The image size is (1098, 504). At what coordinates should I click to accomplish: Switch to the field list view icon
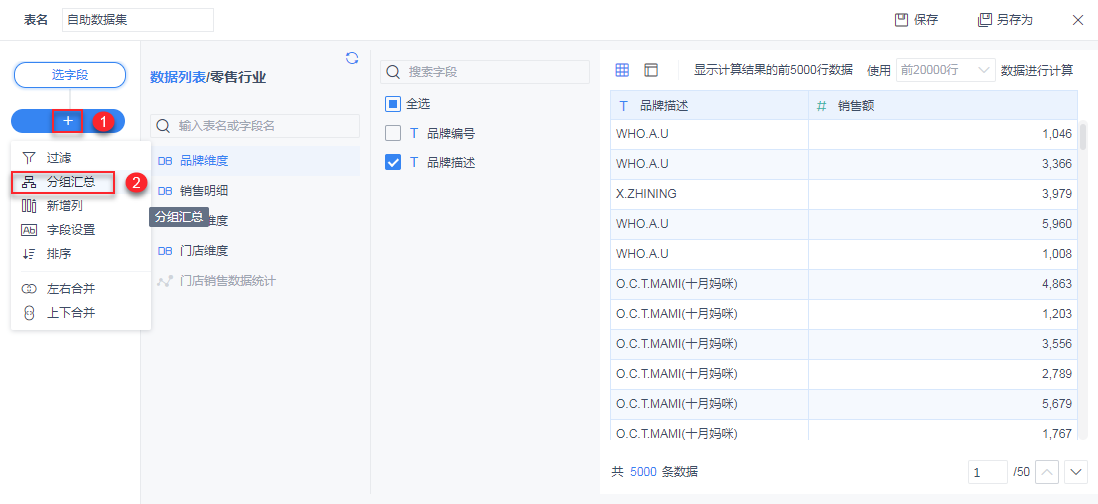pyautogui.click(x=651, y=70)
